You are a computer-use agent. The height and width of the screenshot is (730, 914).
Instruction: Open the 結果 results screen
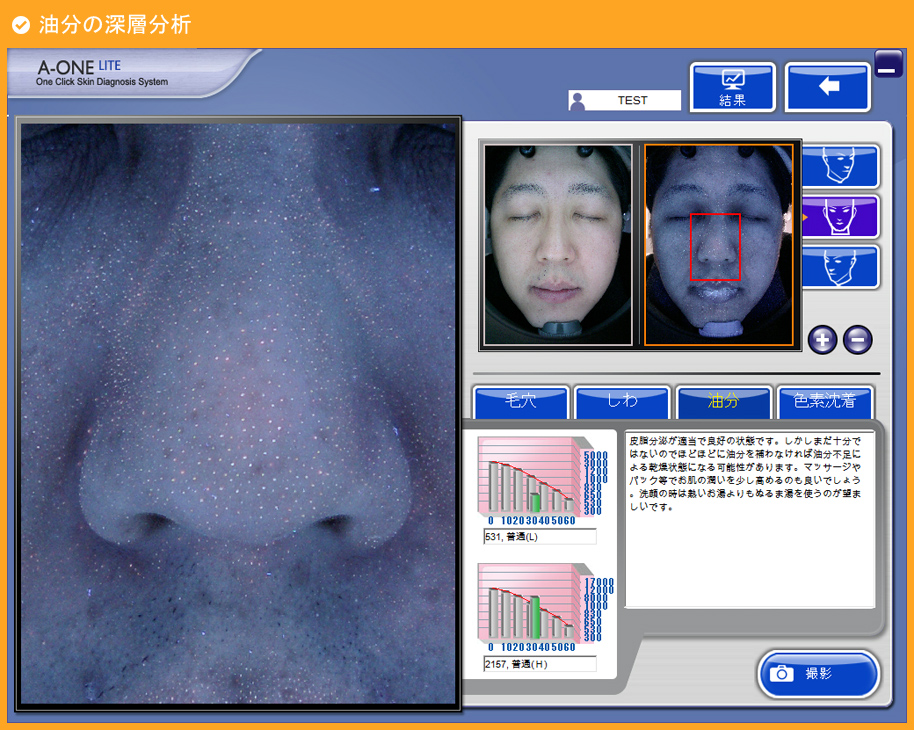733,87
